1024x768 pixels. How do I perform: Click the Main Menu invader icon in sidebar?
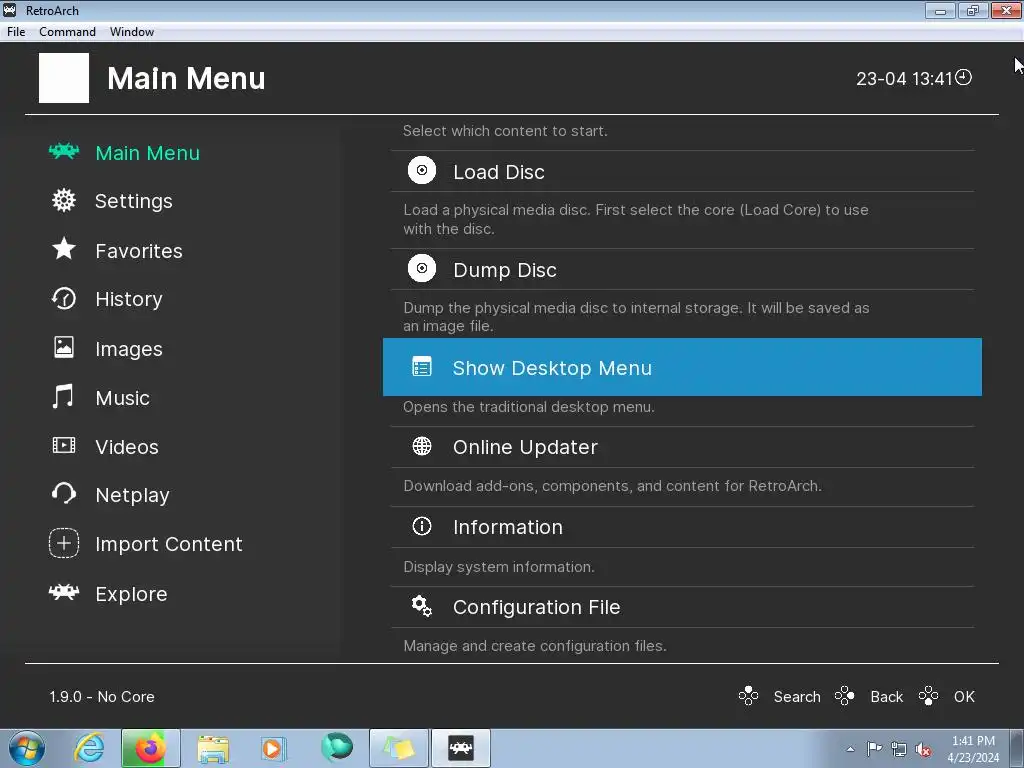tap(64, 152)
